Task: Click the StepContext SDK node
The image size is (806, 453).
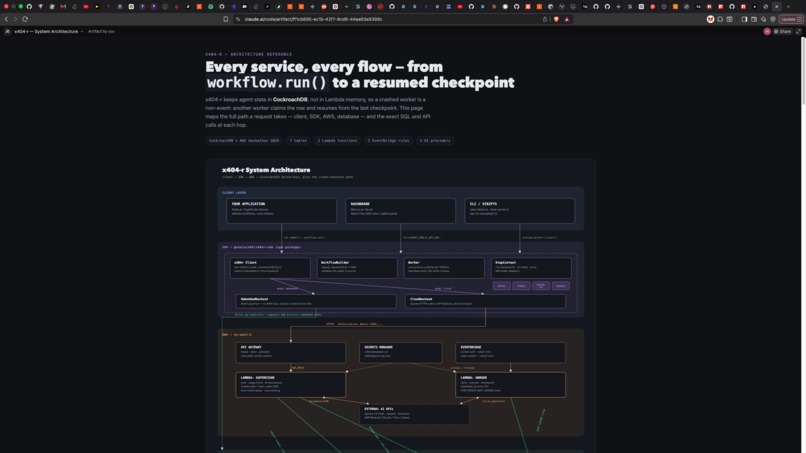Action: click(531, 268)
